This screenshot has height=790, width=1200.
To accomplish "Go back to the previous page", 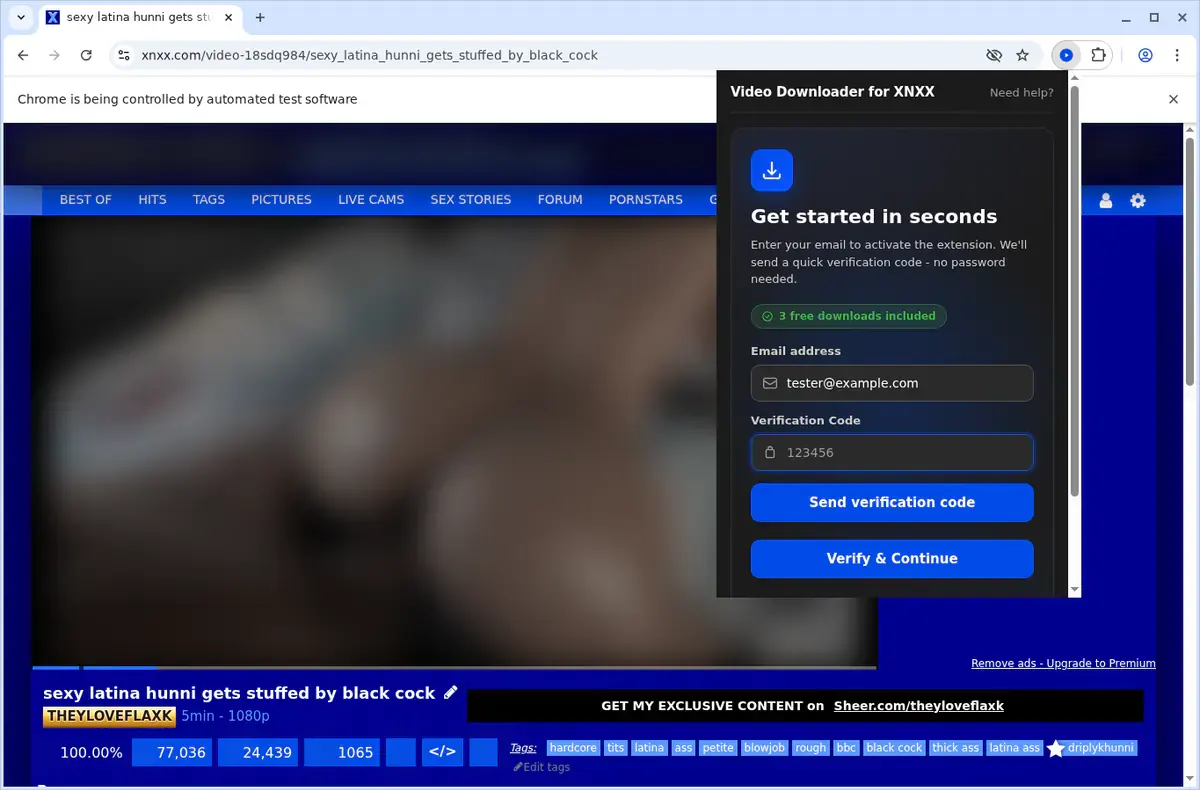I will tap(23, 55).
